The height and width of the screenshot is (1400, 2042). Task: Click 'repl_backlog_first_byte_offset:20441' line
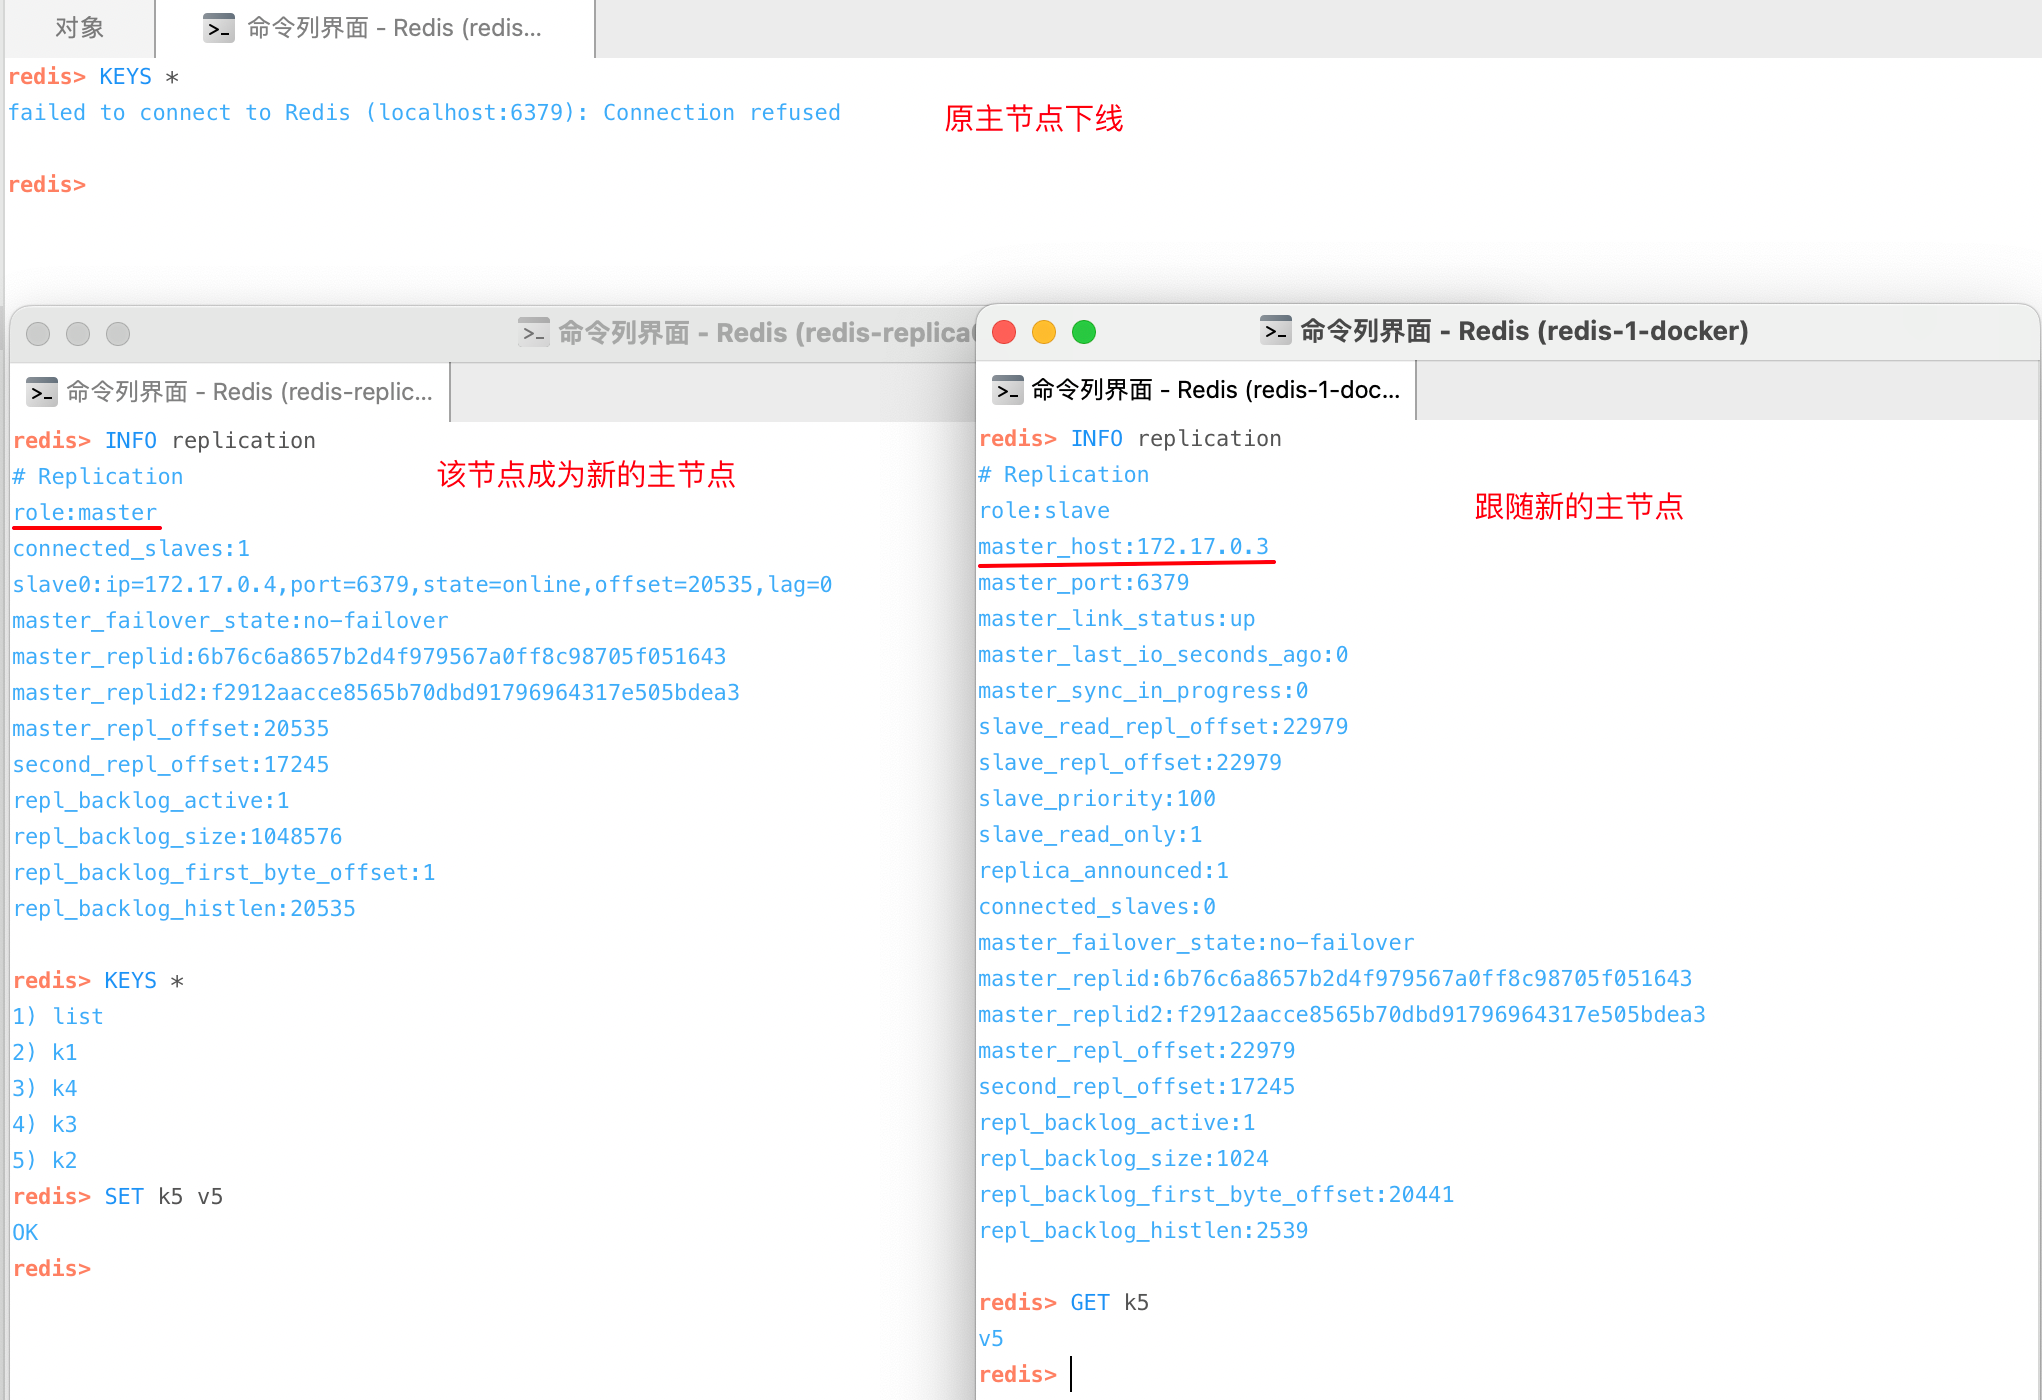click(x=1216, y=1195)
